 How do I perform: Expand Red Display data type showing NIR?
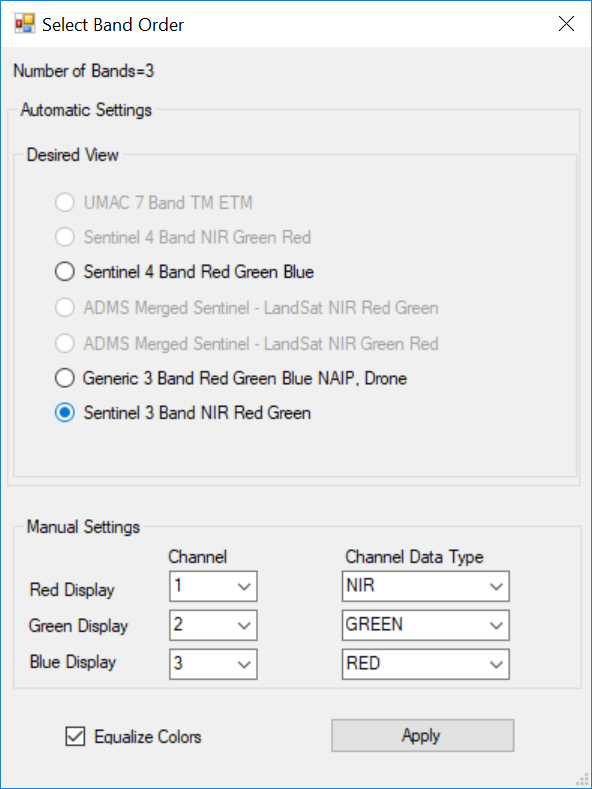(426, 586)
